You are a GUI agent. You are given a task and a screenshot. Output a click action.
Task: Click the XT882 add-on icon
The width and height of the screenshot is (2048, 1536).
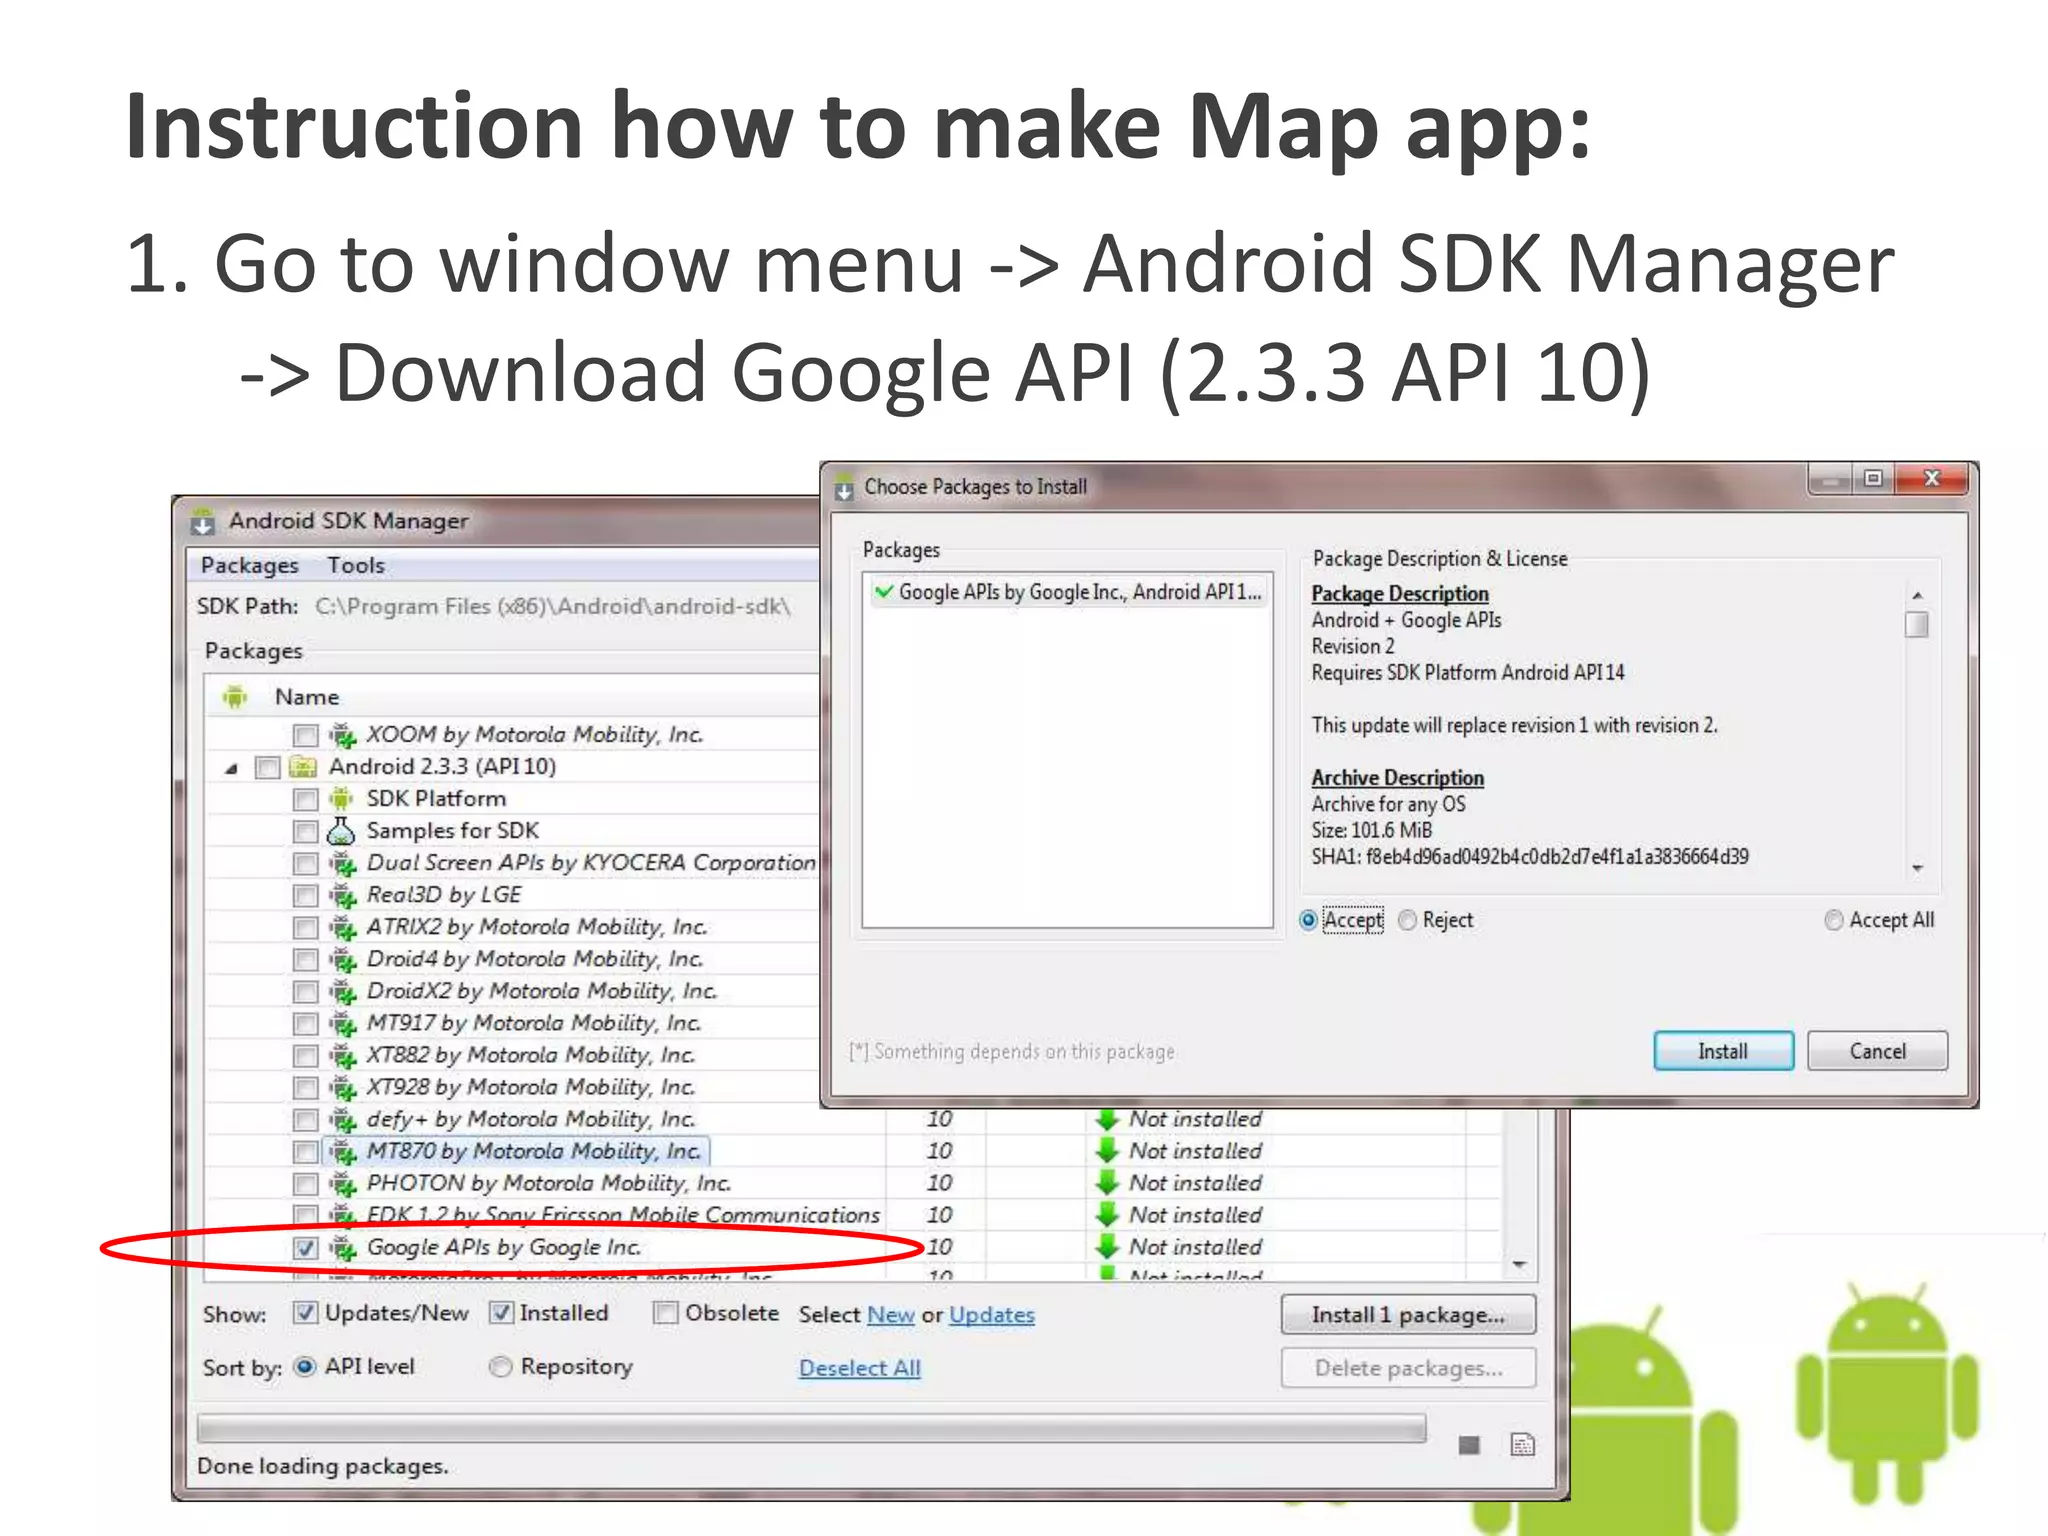point(343,1056)
